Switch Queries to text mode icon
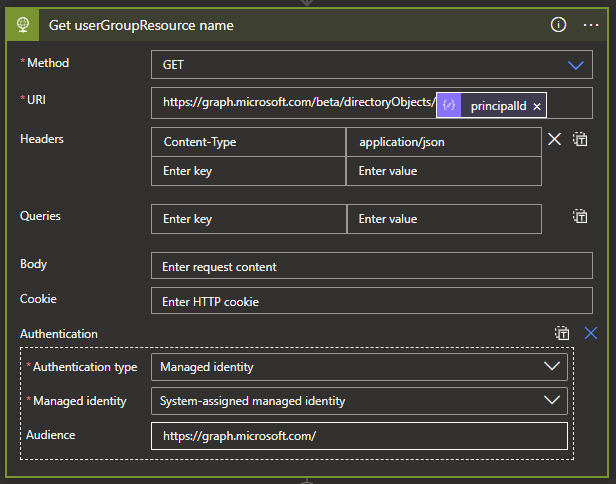Screen dimensions: 616x484 click(580, 216)
